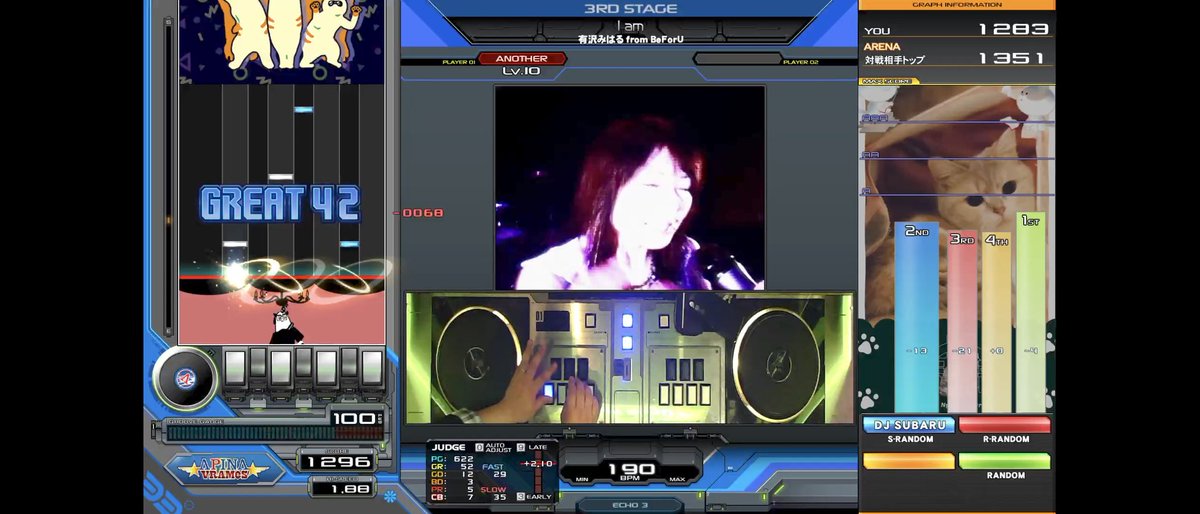Click the 'Lv.10' level text

coord(521,71)
